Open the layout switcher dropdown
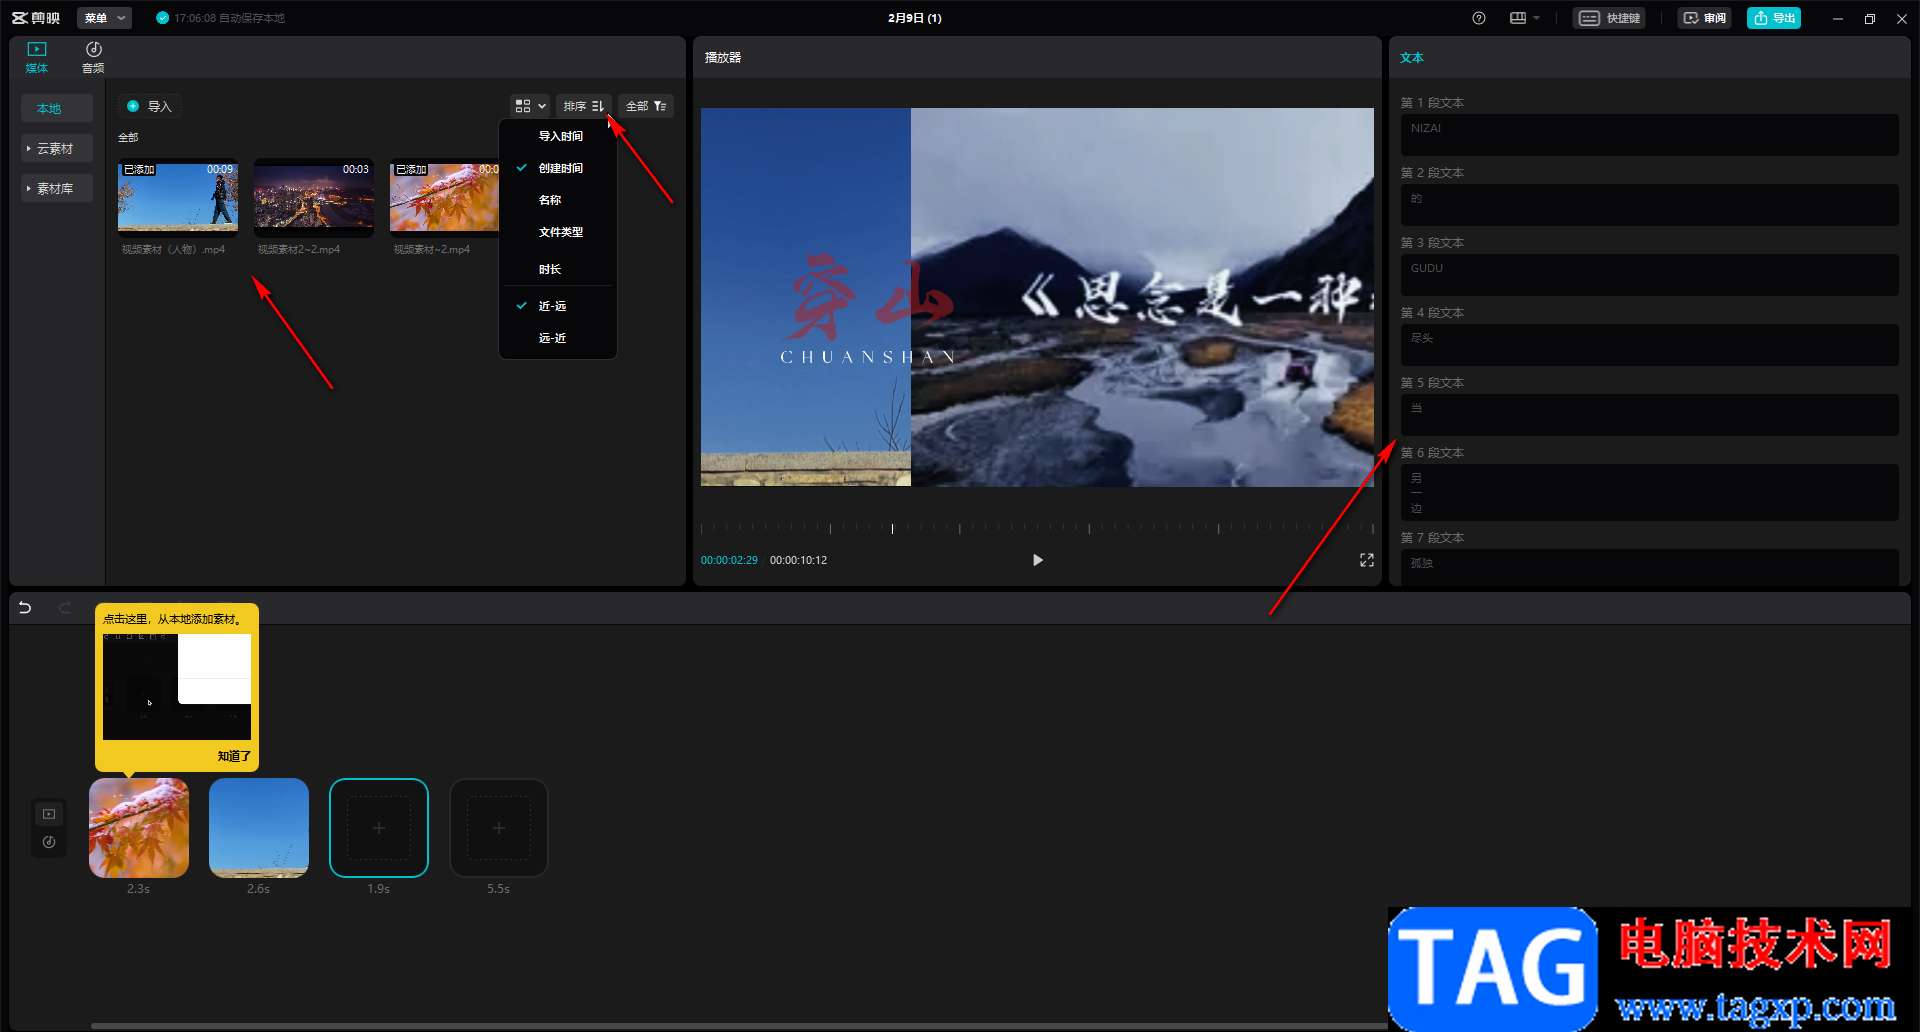 1525,18
